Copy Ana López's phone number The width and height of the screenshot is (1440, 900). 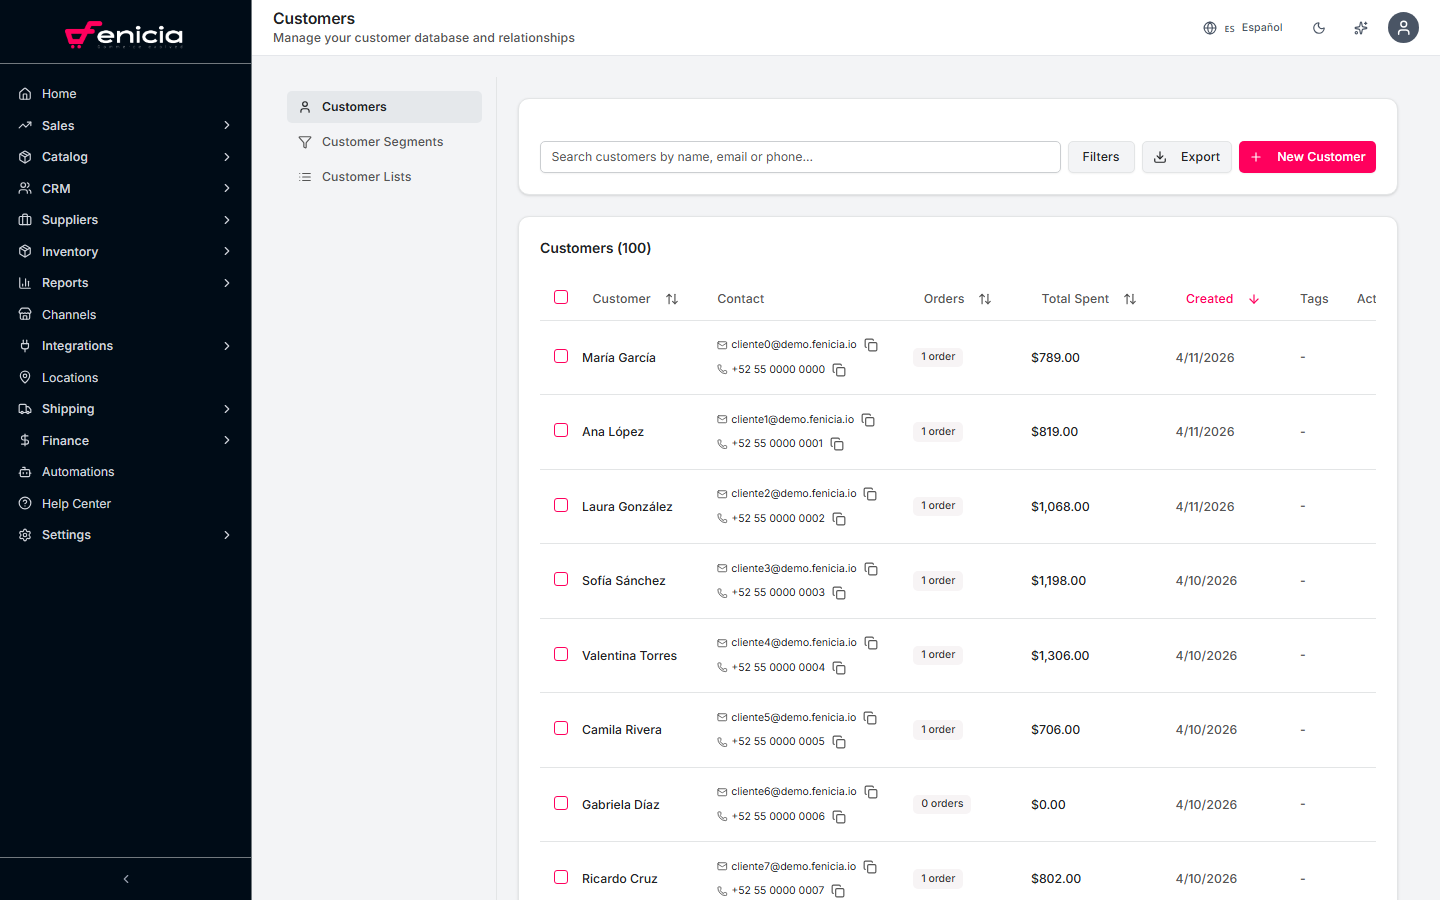tap(837, 444)
